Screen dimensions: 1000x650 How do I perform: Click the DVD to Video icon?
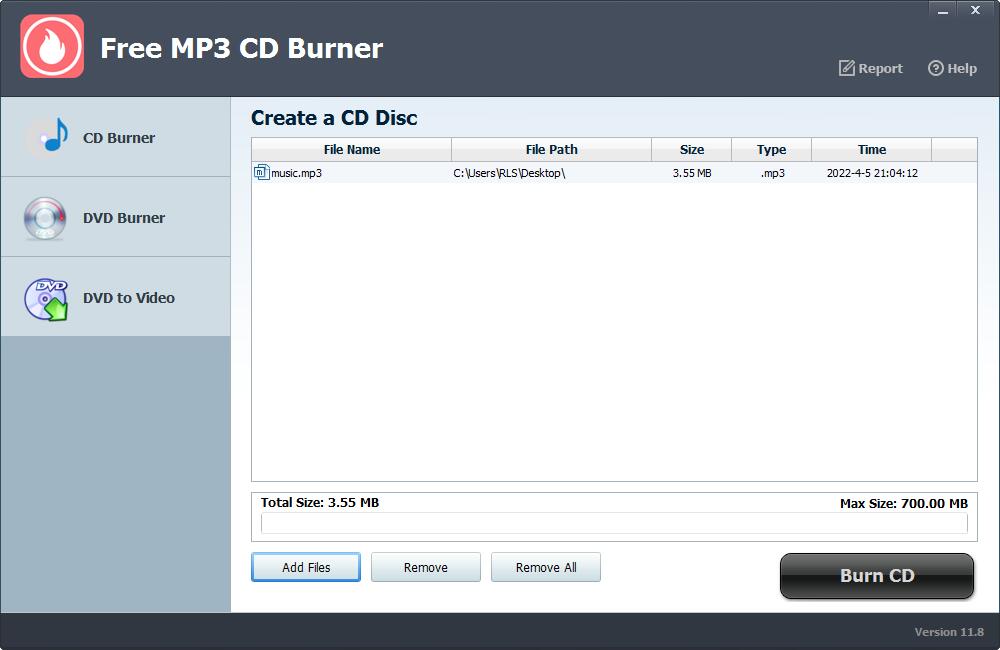46,299
